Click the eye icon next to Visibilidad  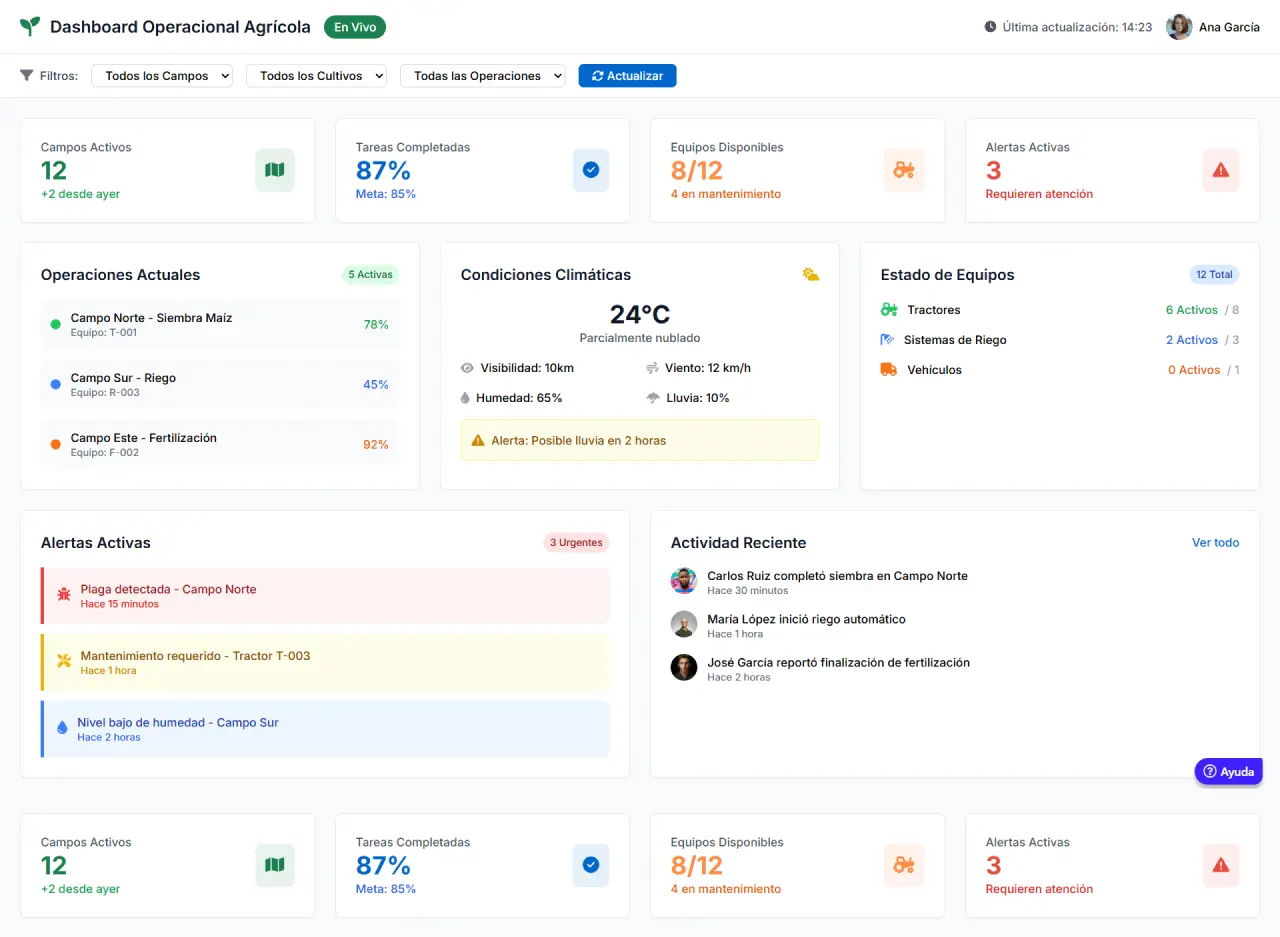click(x=467, y=368)
